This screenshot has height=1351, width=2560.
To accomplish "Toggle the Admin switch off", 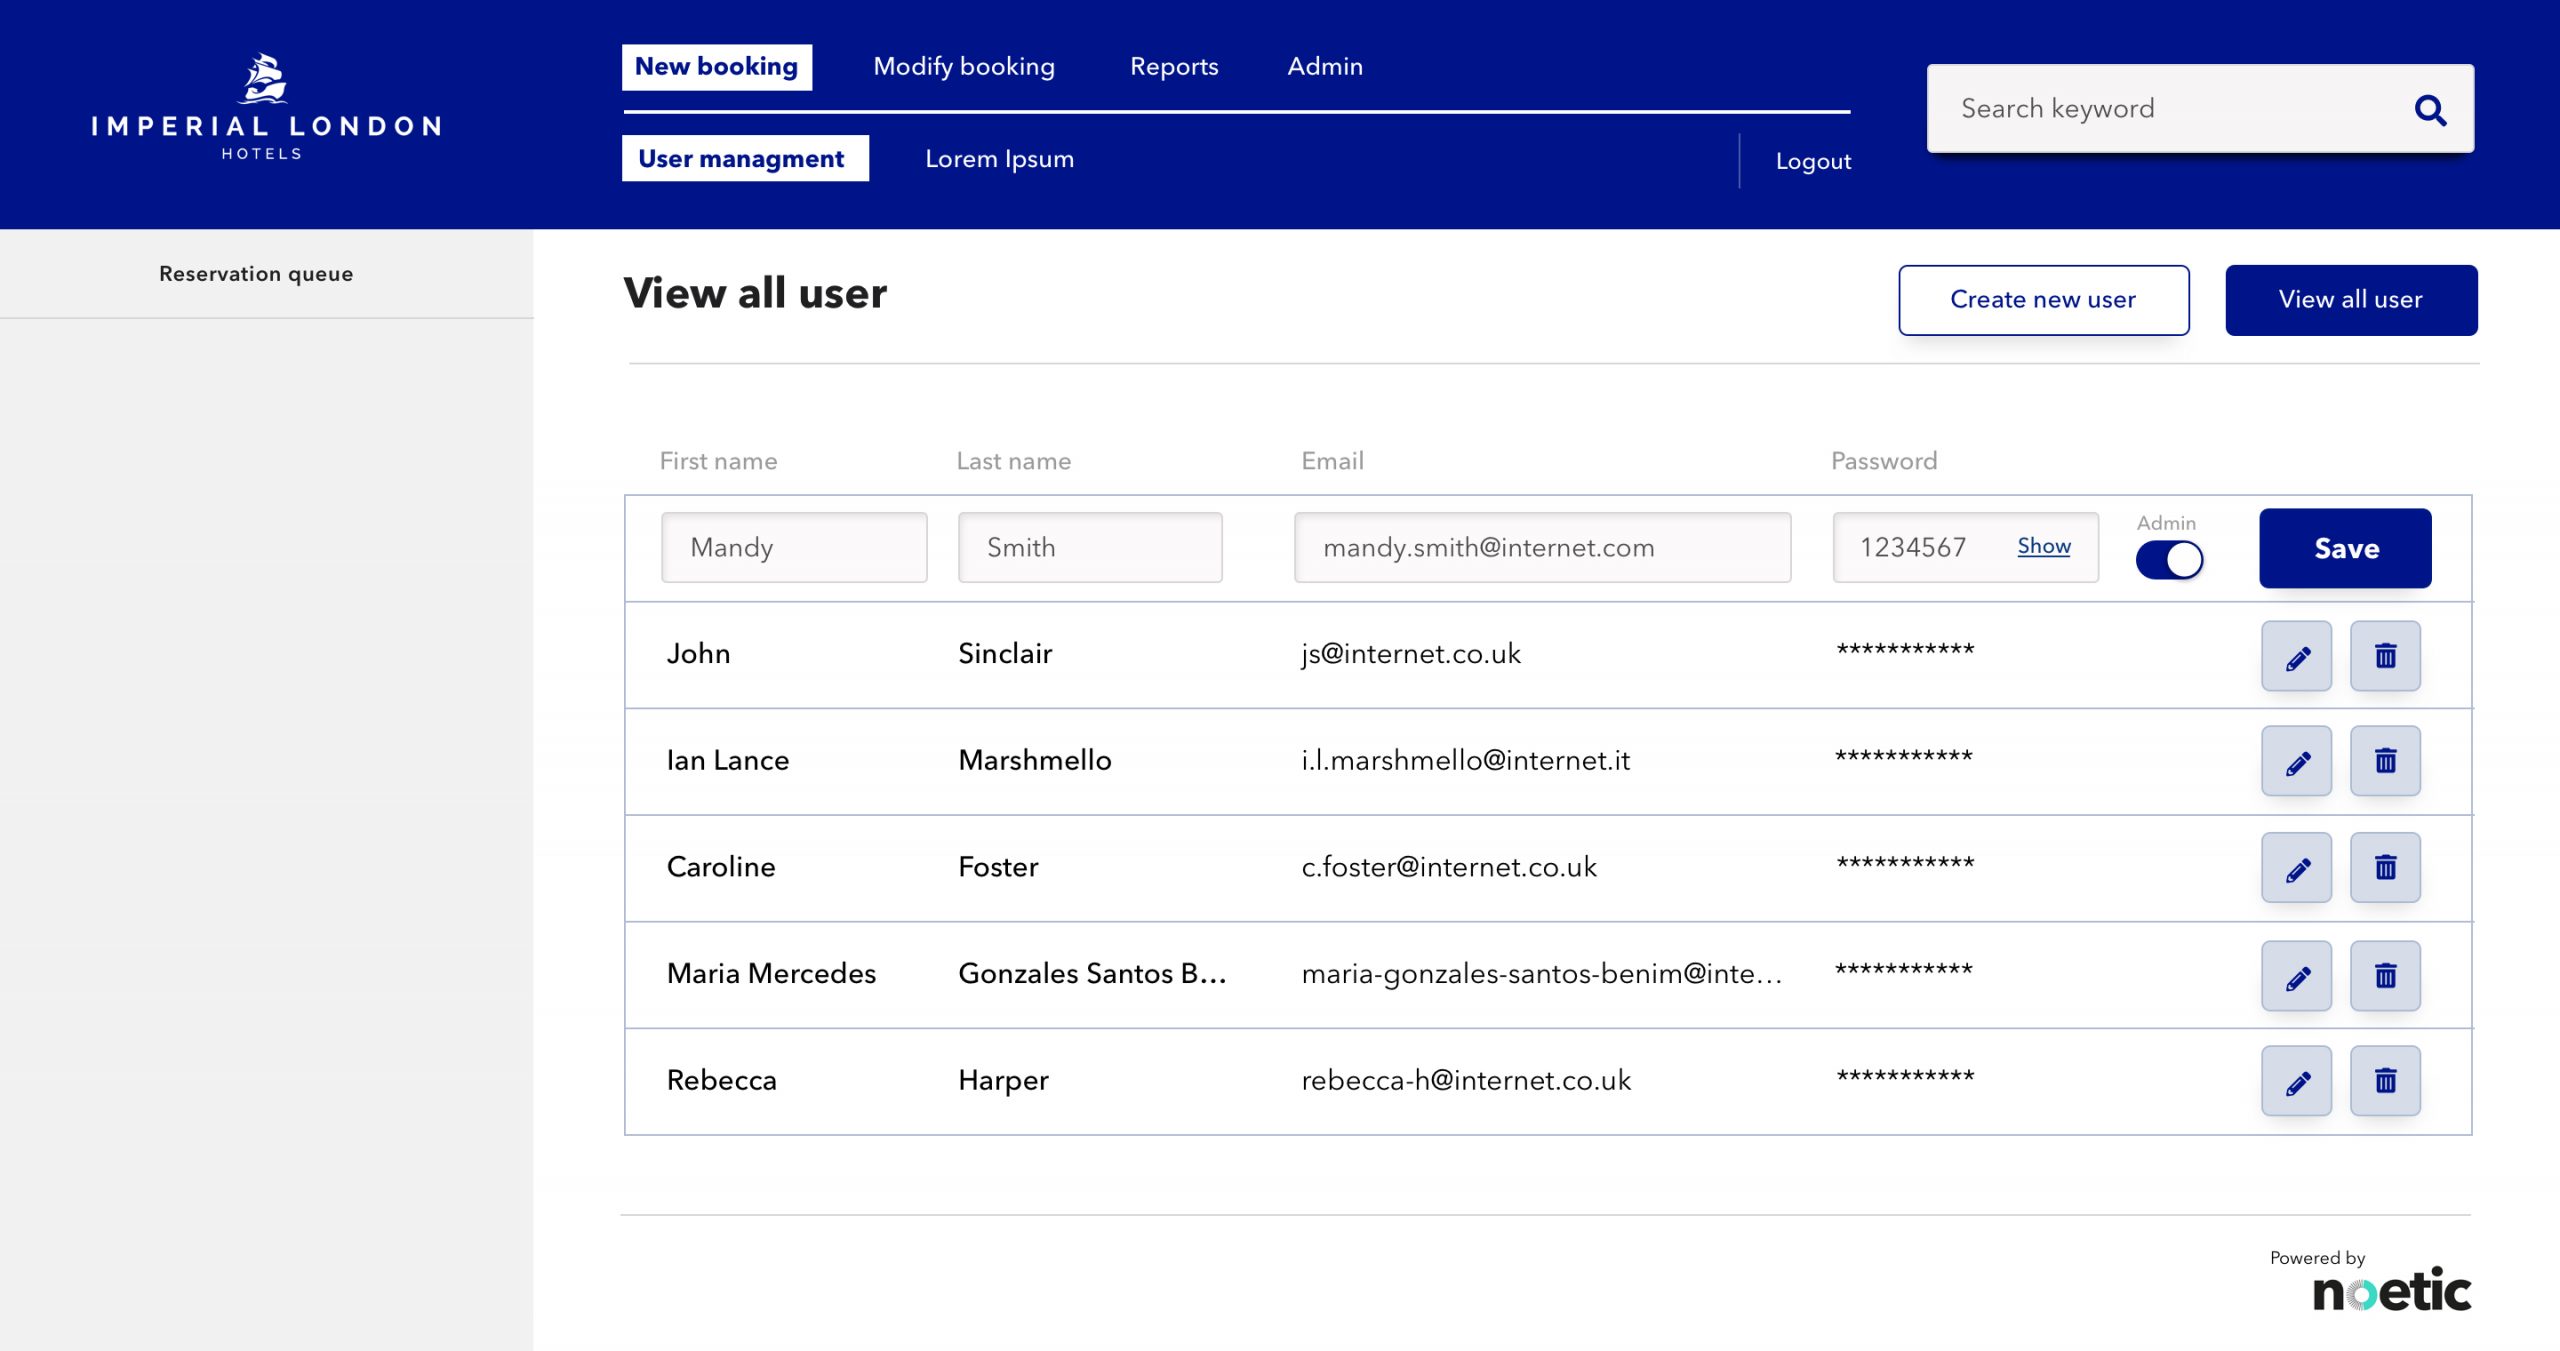I will click(2168, 560).
